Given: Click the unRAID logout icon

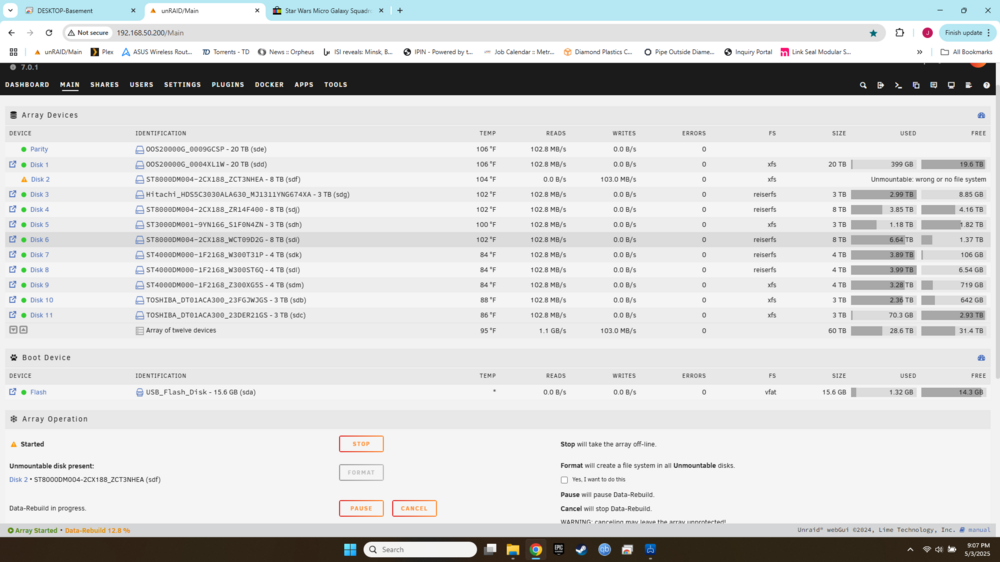Looking at the screenshot, I should (x=881, y=85).
